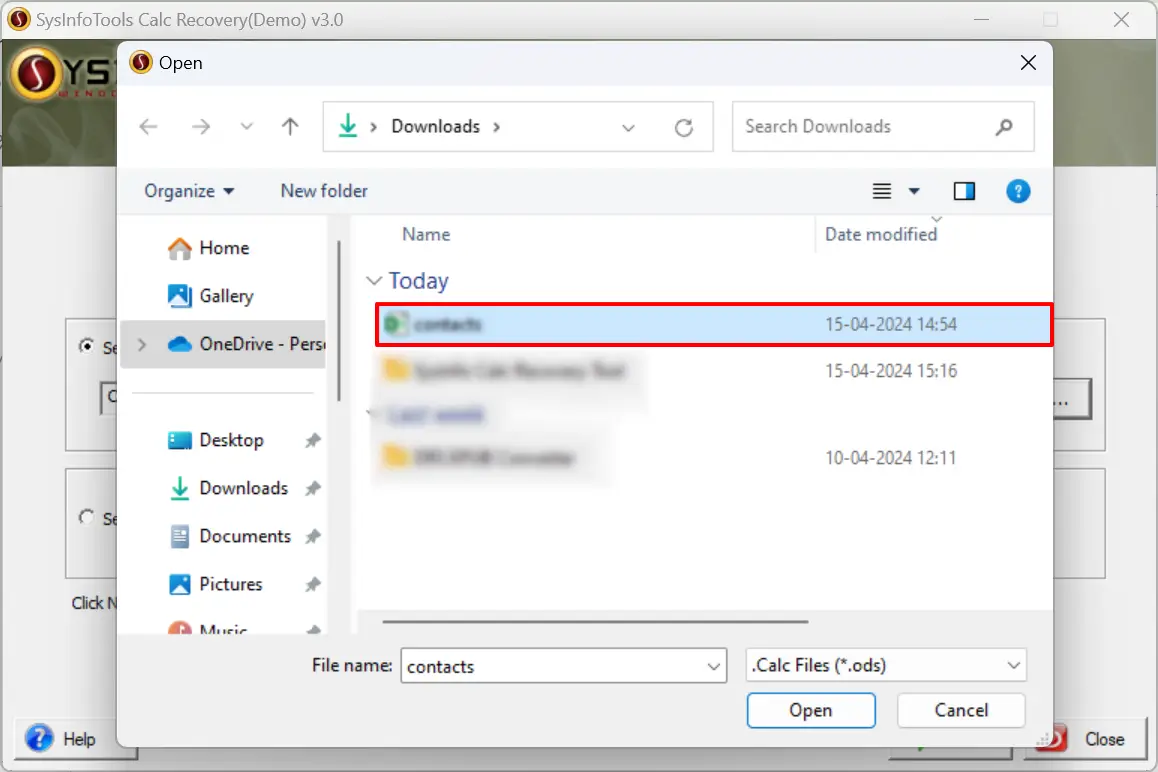1158x772 pixels.
Task: Click the OneDrive cloud icon
Action: click(x=179, y=344)
